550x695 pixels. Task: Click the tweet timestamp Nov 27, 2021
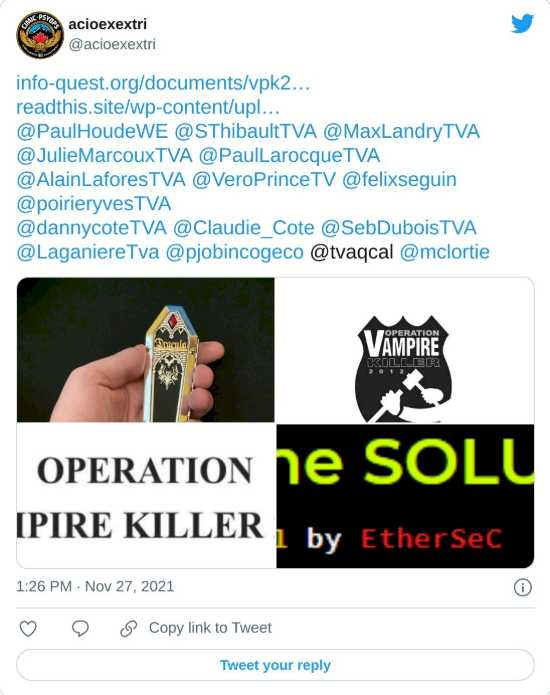[95, 586]
